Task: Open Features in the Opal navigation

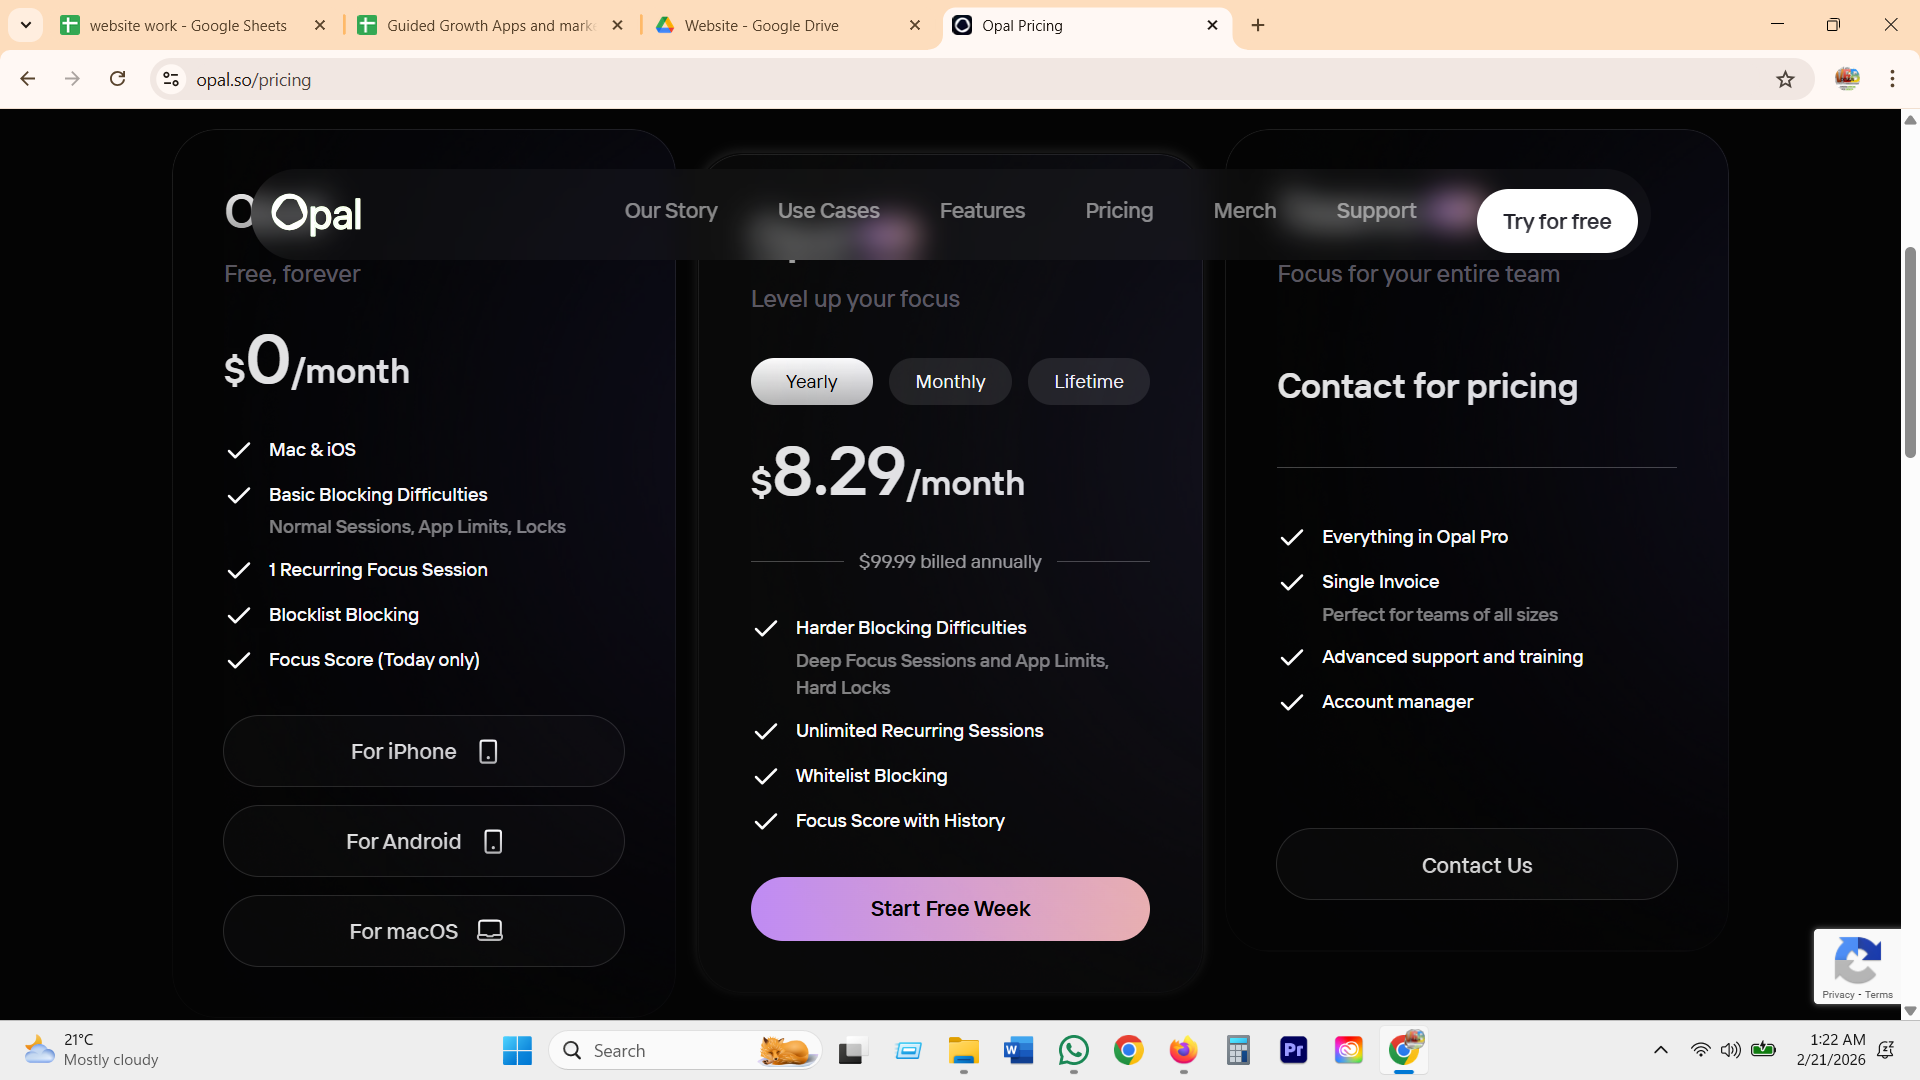Action: [x=982, y=211]
